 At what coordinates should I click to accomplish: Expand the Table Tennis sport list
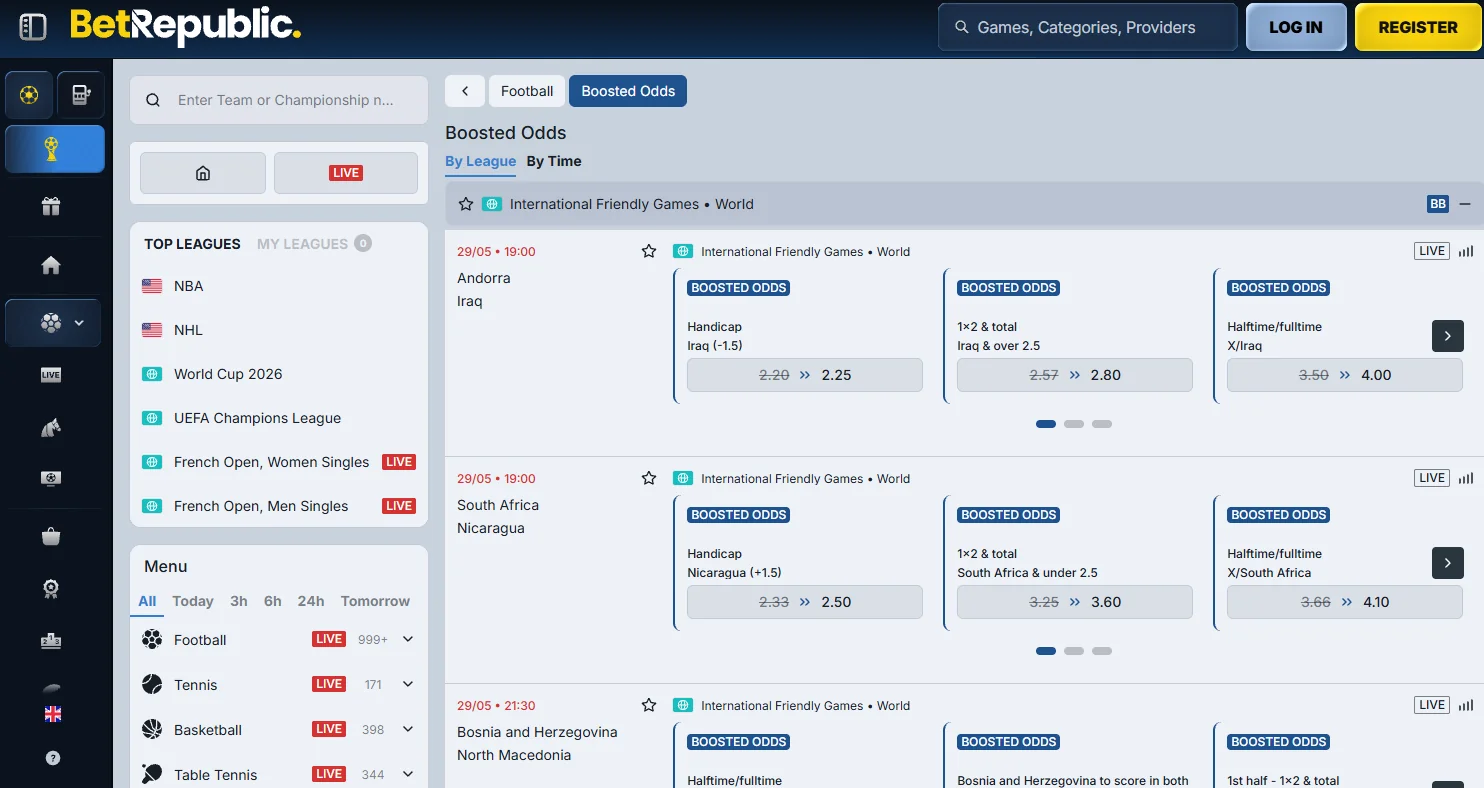click(408, 774)
